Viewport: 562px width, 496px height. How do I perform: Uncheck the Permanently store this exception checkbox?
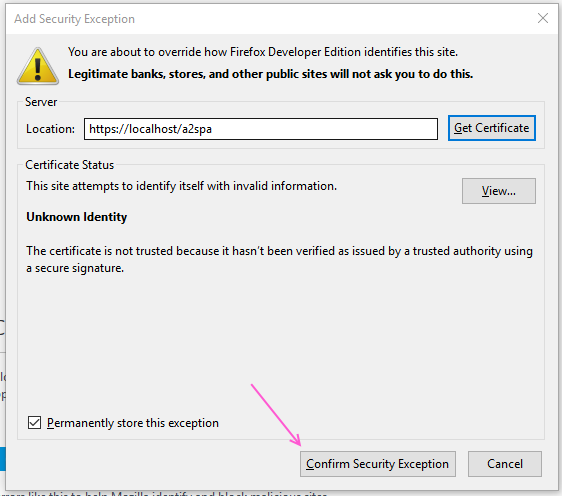click(34, 423)
